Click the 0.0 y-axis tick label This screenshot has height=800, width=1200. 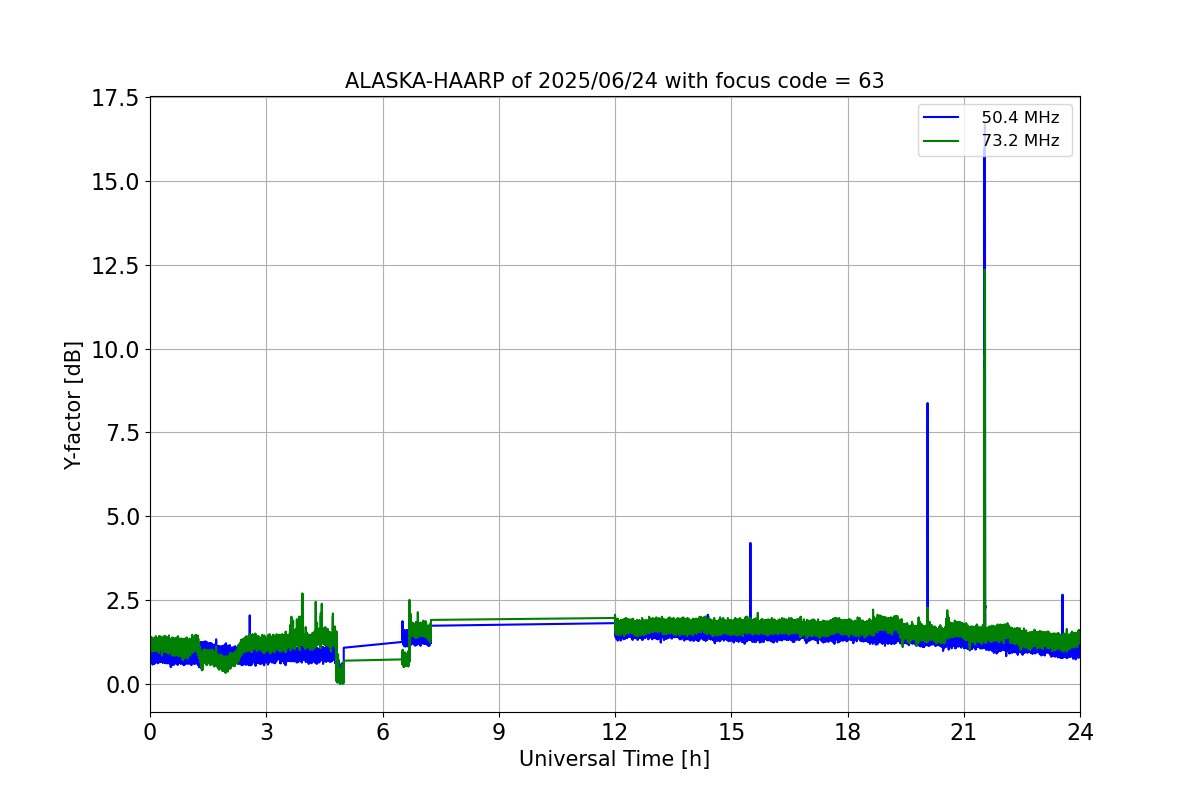tap(122, 684)
